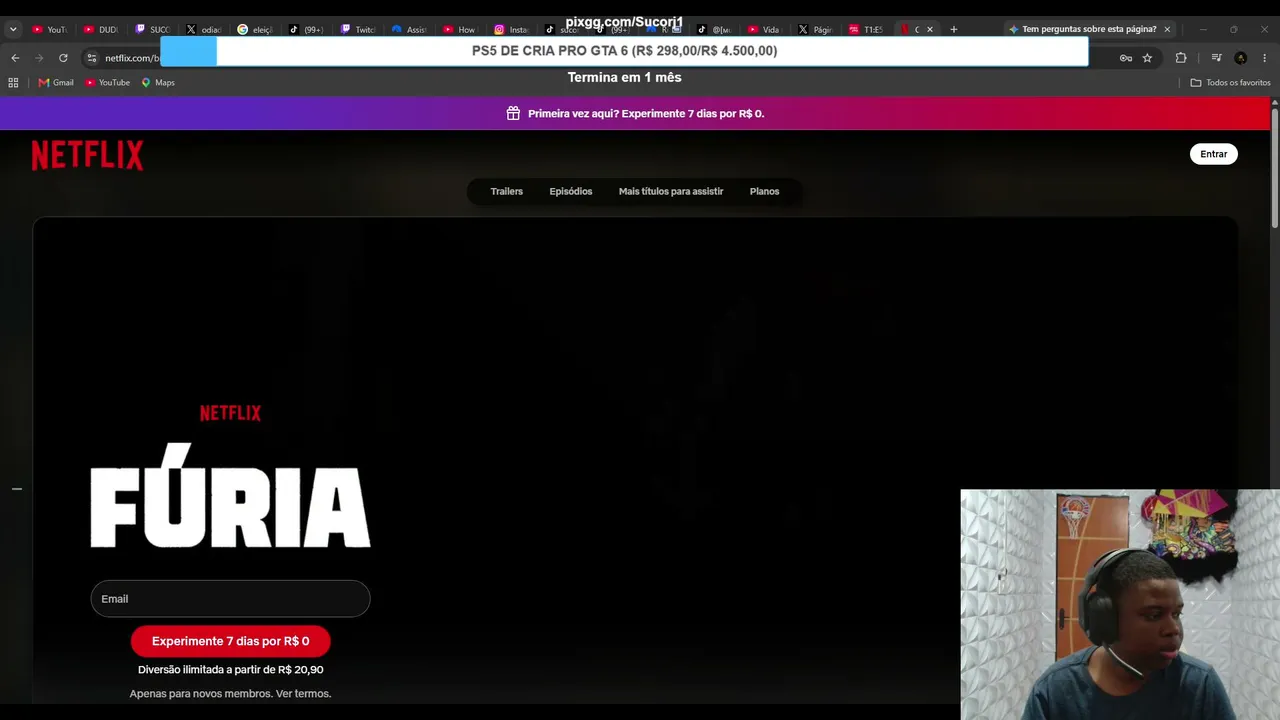1280x720 pixels.
Task: Click the 'PS5 DE CRIA PRO GTA 6' goal bar
Action: (624, 51)
